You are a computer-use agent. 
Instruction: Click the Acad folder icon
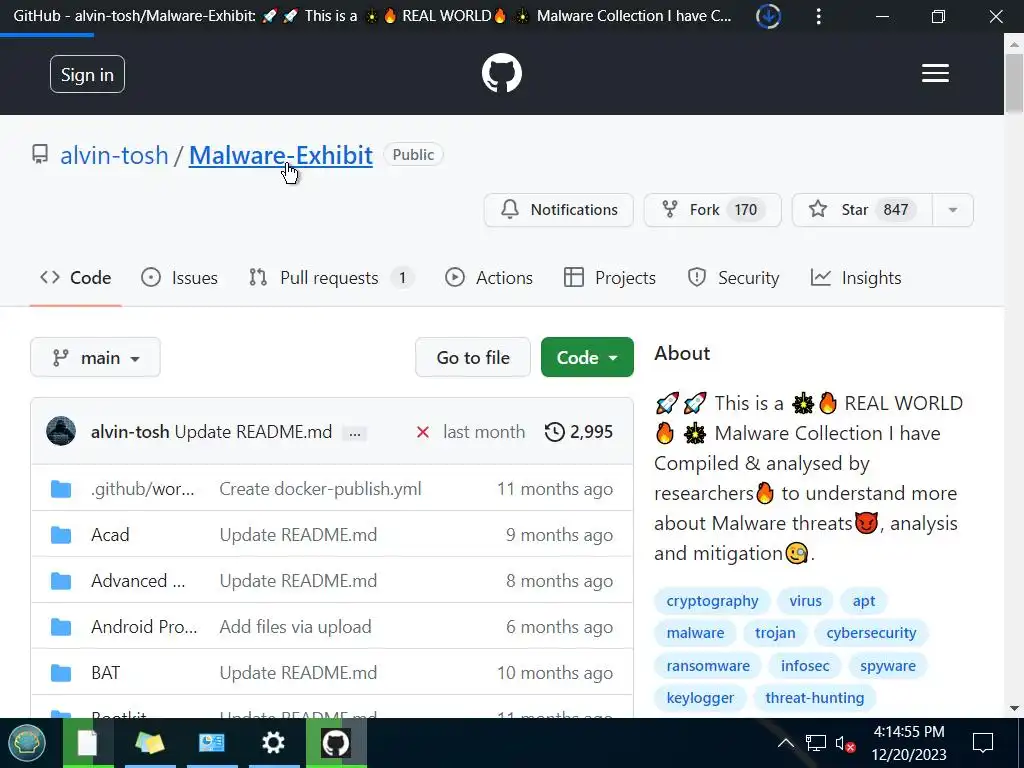point(61,535)
